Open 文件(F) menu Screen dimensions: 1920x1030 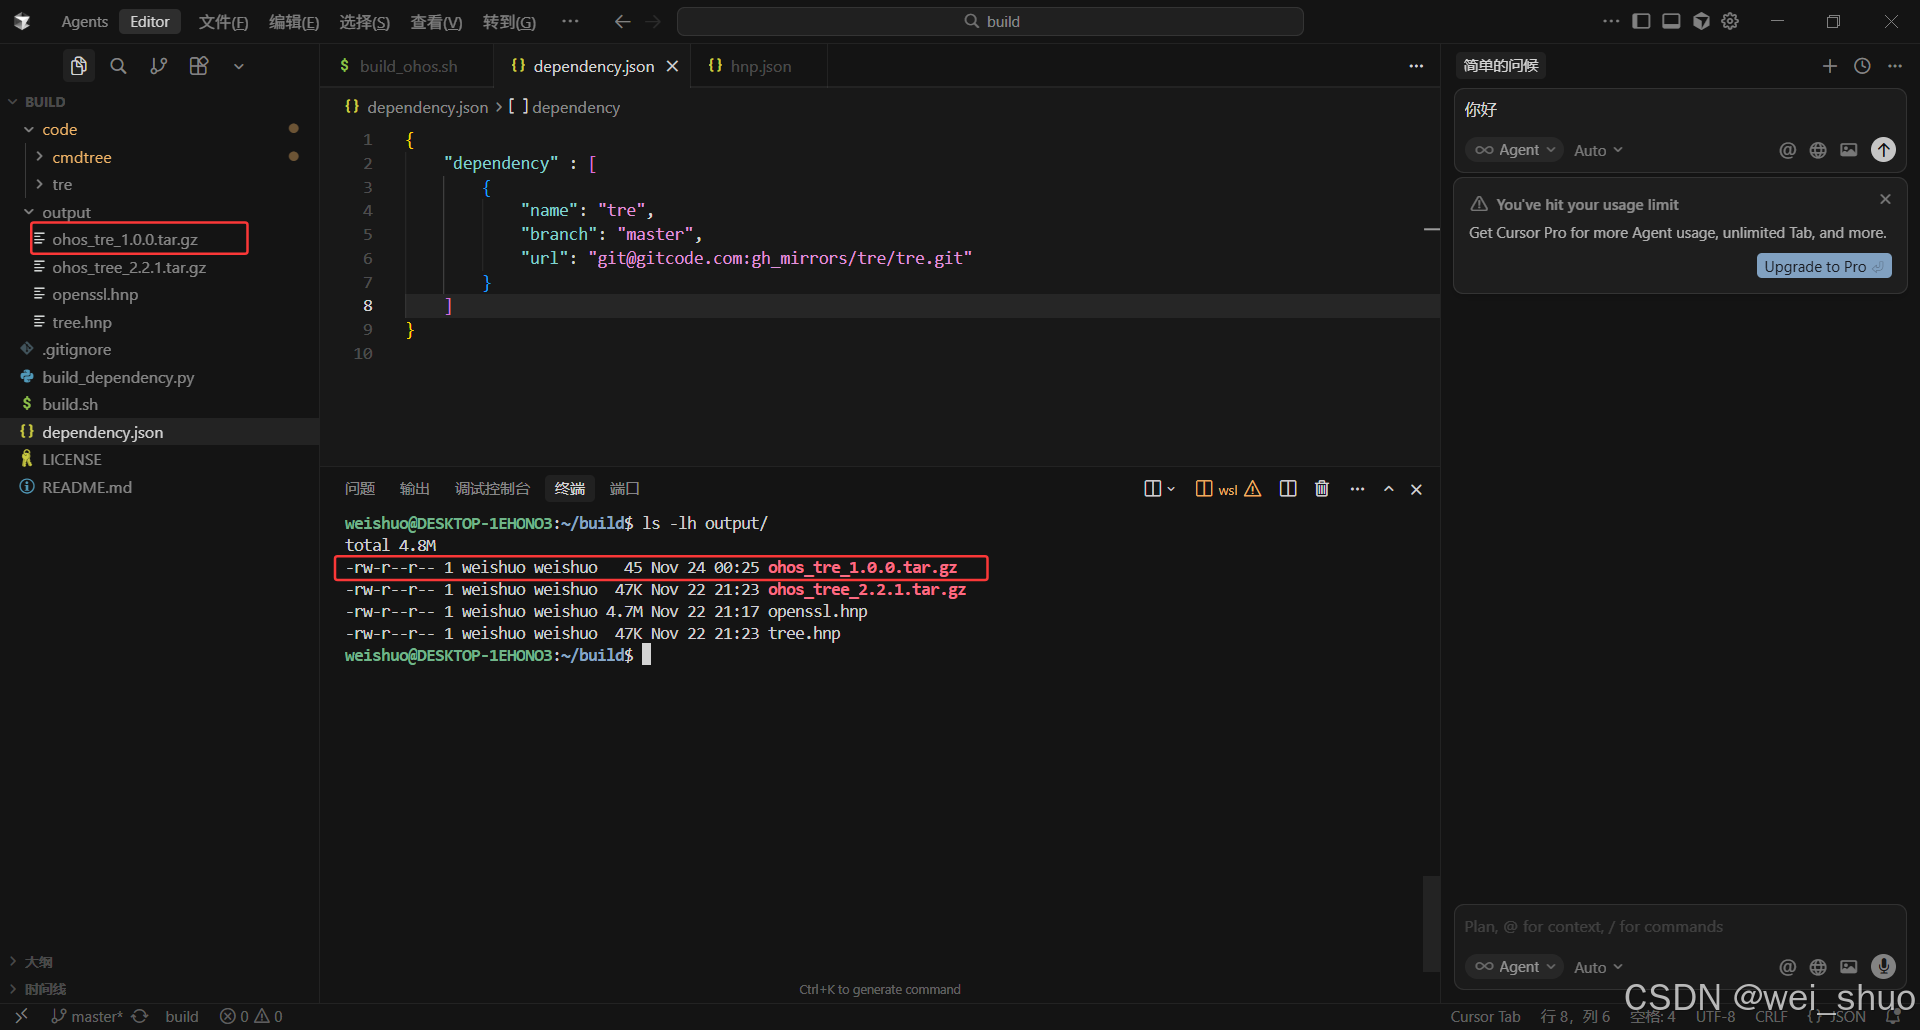point(223,22)
